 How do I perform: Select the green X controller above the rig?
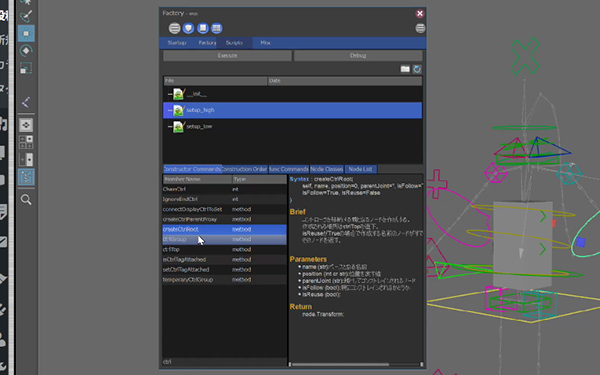(525, 56)
